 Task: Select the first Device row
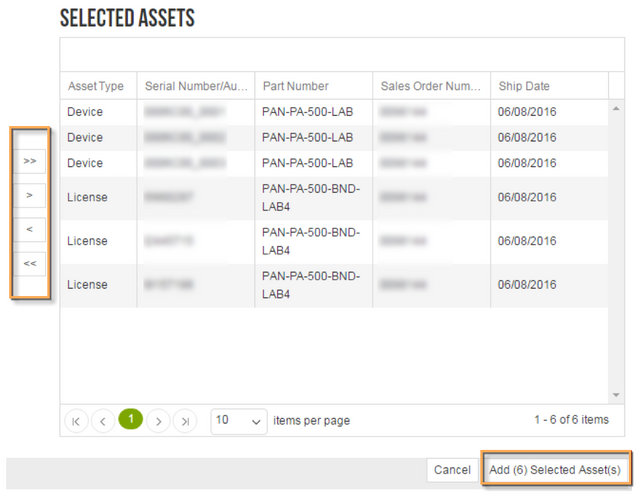300,112
